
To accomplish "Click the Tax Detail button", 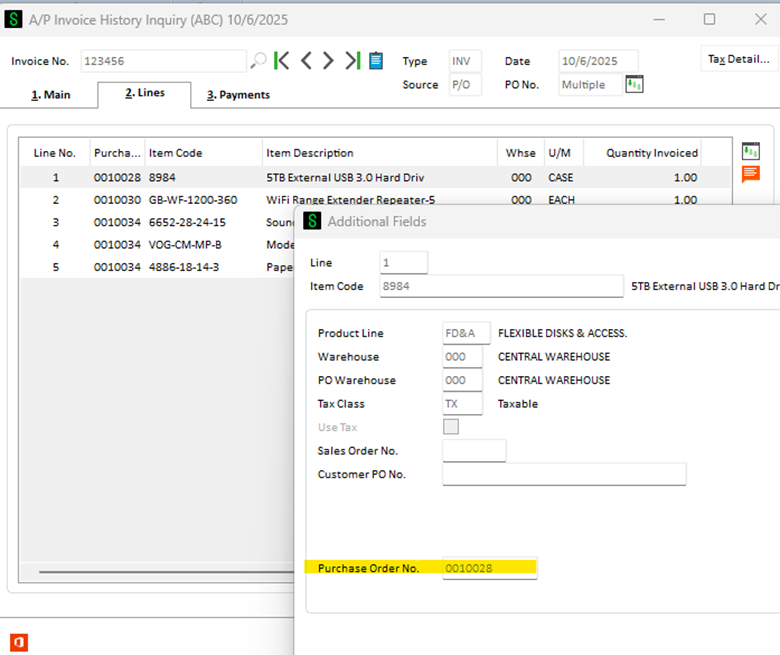I will (738, 59).
